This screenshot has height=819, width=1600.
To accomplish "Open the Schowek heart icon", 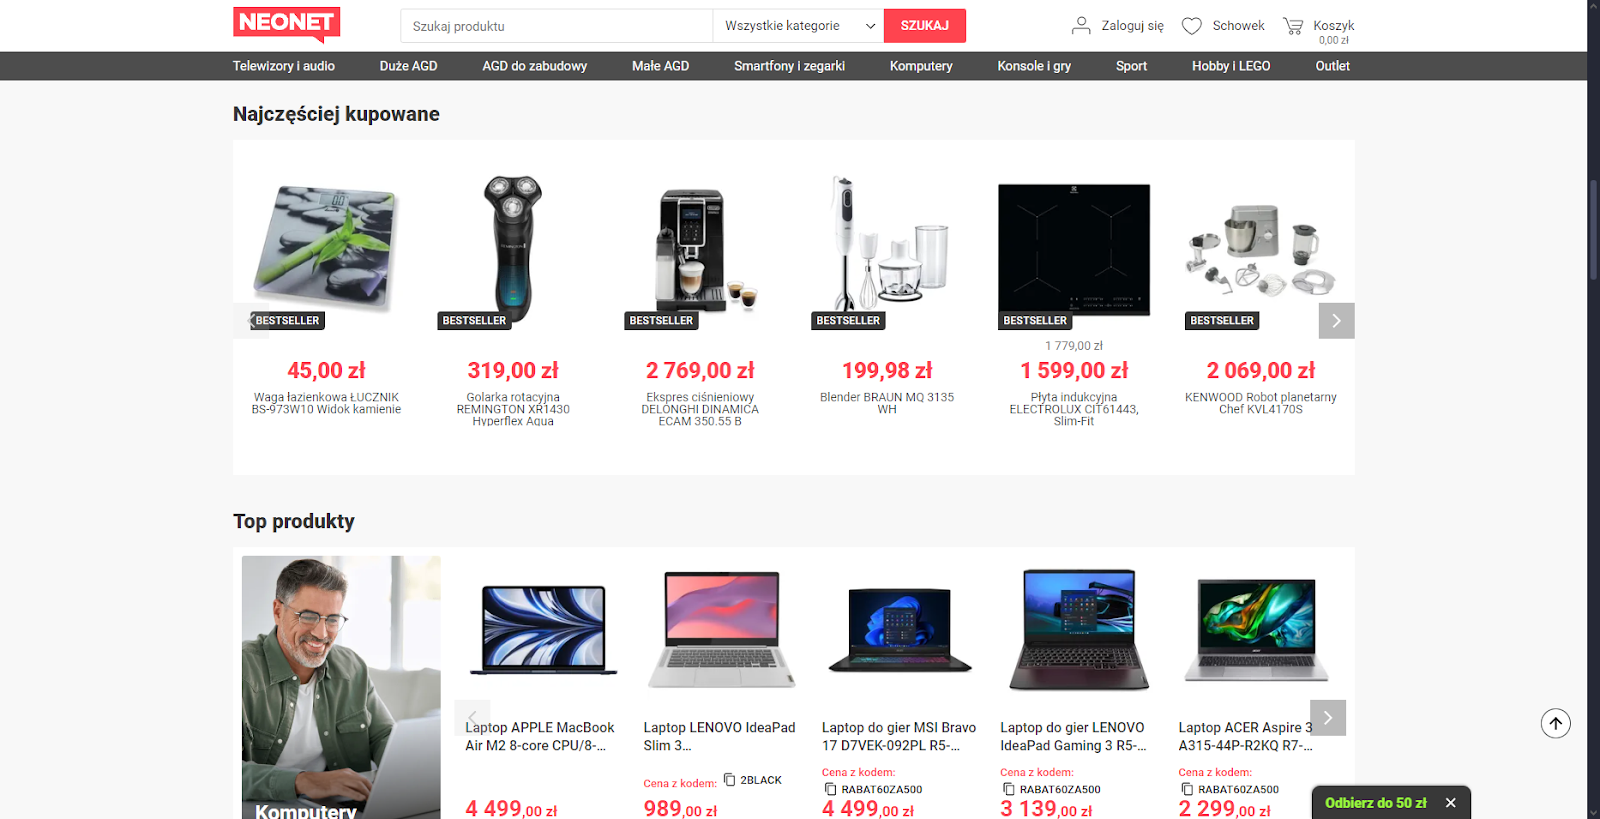I will 1191,26.
